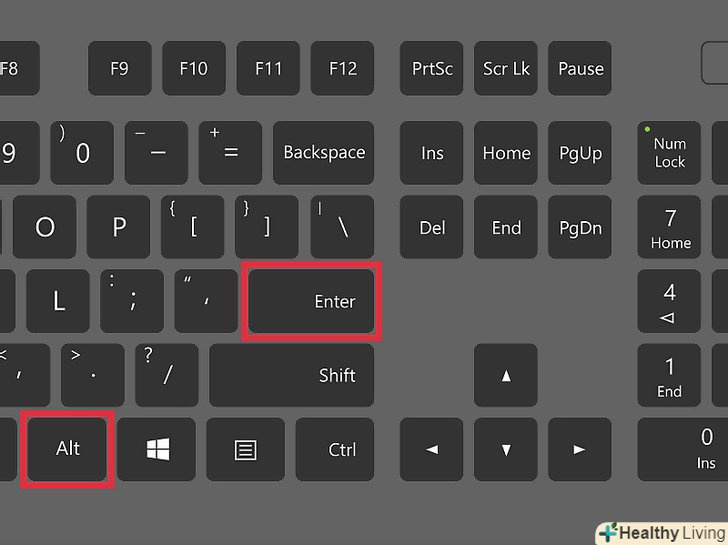Click the F12 function key
This screenshot has height=545, width=728.
click(x=342, y=68)
